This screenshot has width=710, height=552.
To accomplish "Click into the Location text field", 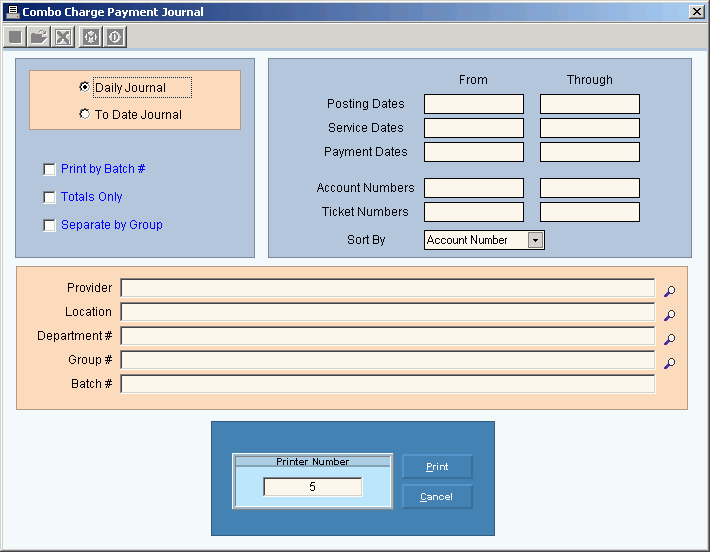I will click(x=388, y=312).
